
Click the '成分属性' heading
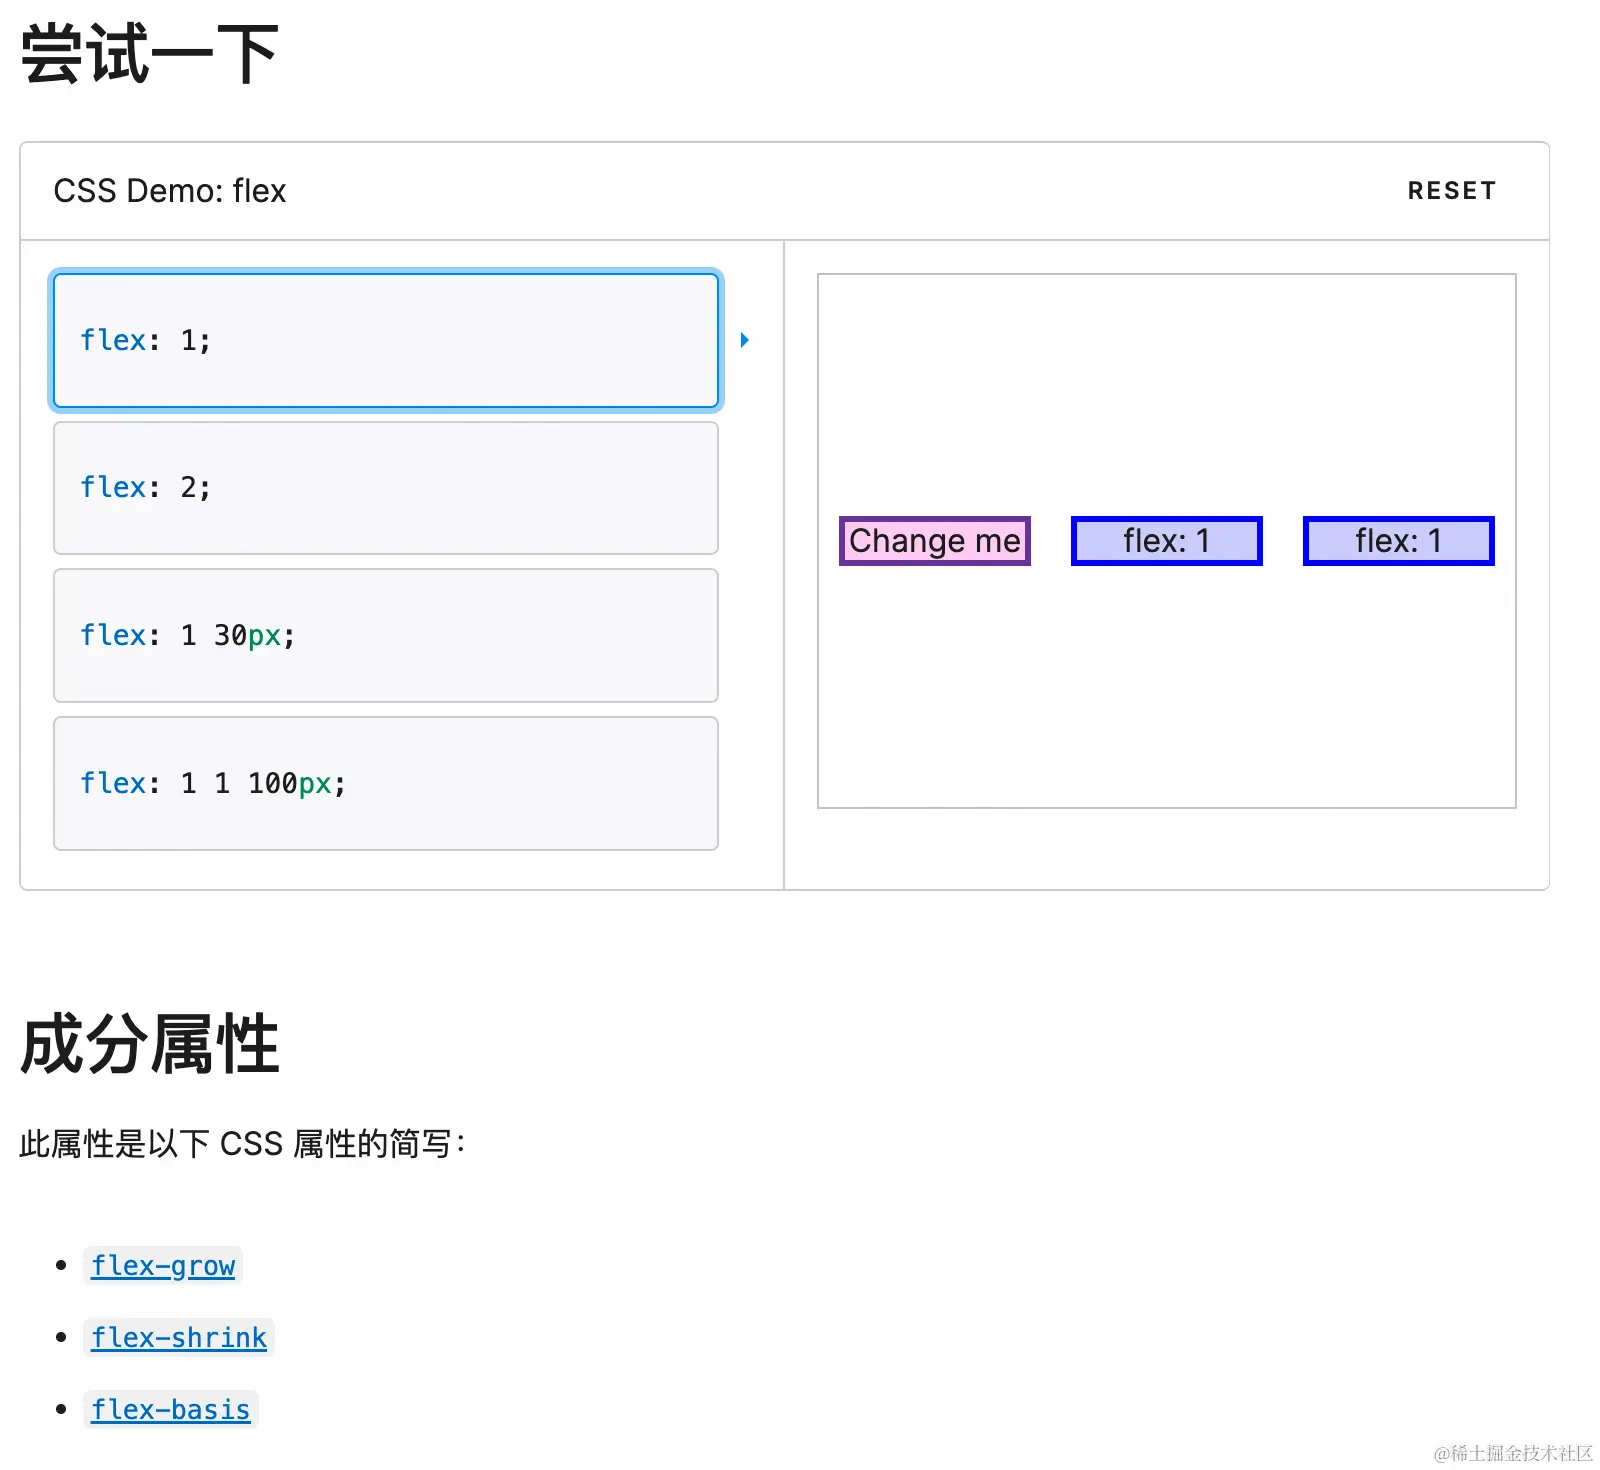coord(150,1044)
